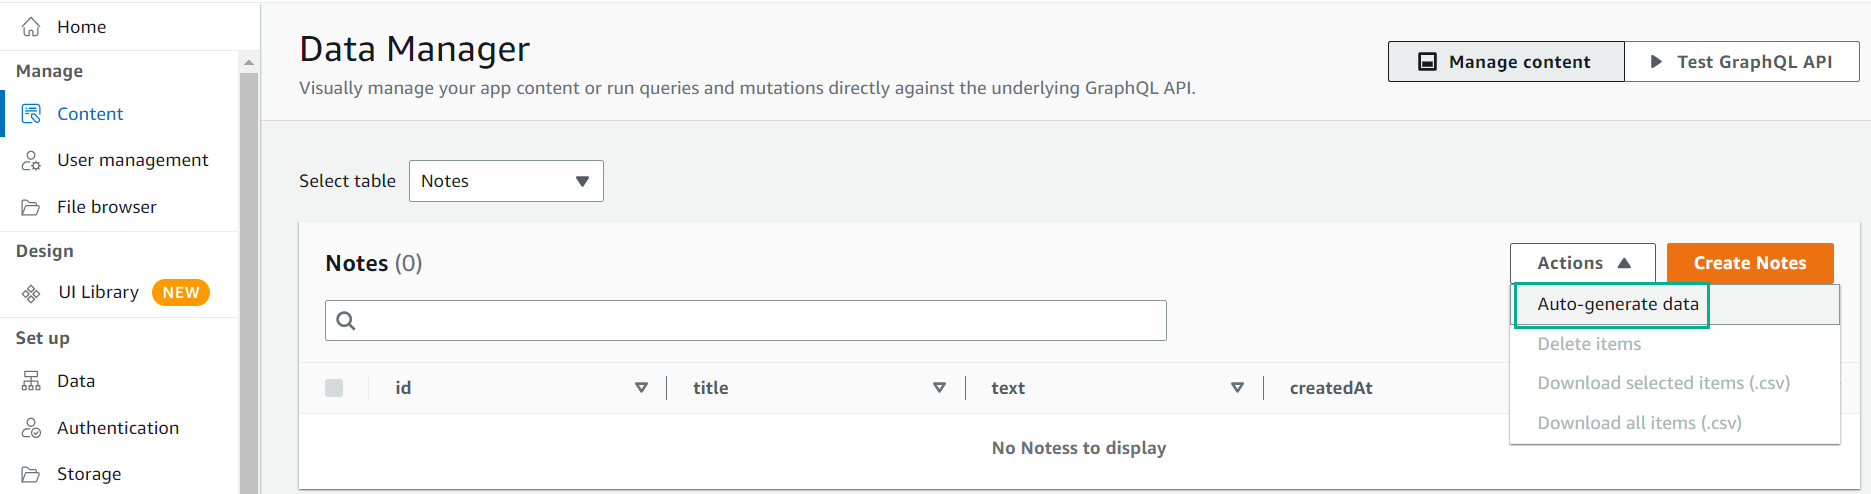This screenshot has height=494, width=1871.
Task: Click the File browser folder icon
Action: [x=31, y=207]
